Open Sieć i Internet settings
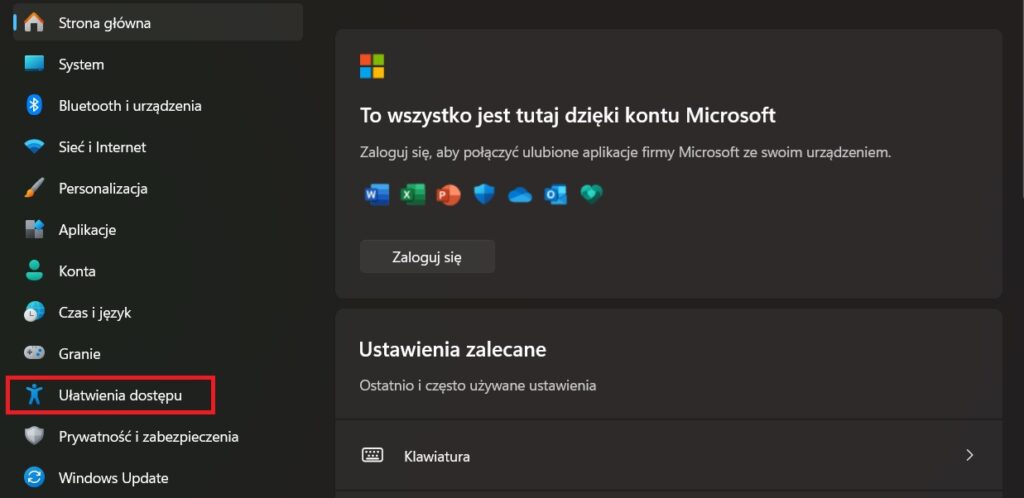Screen dimensions: 1024x498 pyautogui.click(x=102, y=147)
